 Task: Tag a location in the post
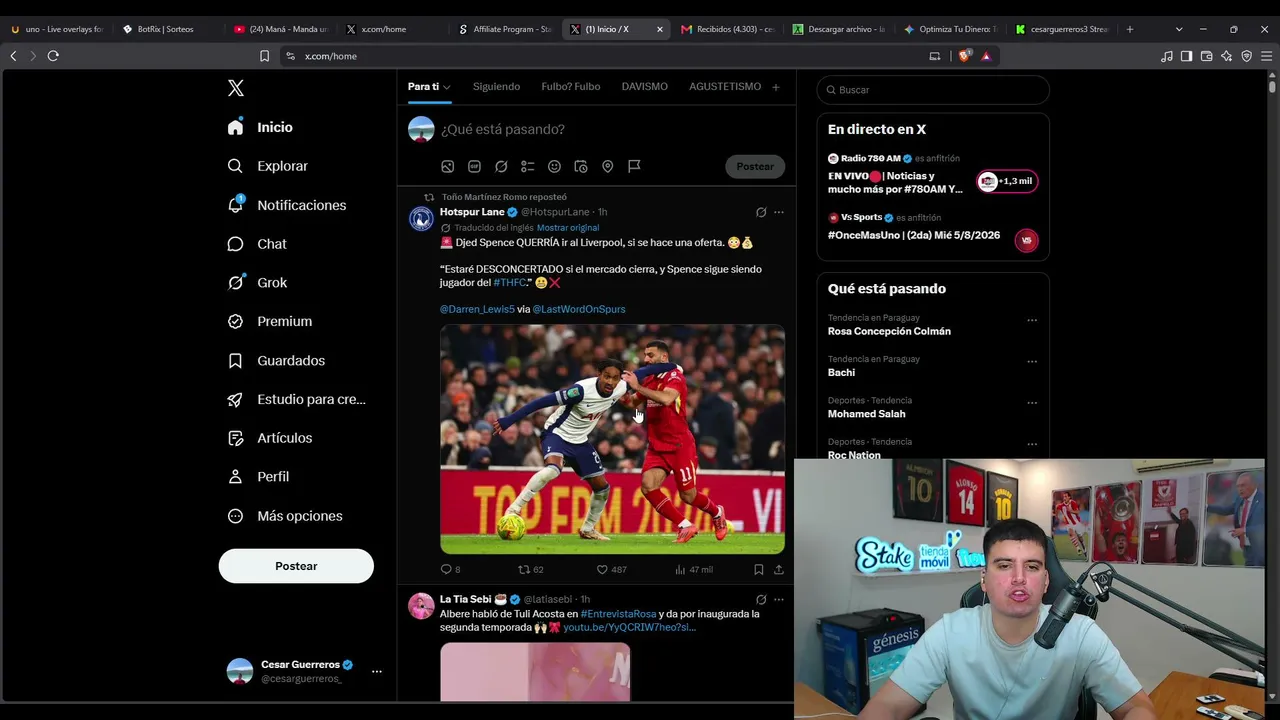607,166
